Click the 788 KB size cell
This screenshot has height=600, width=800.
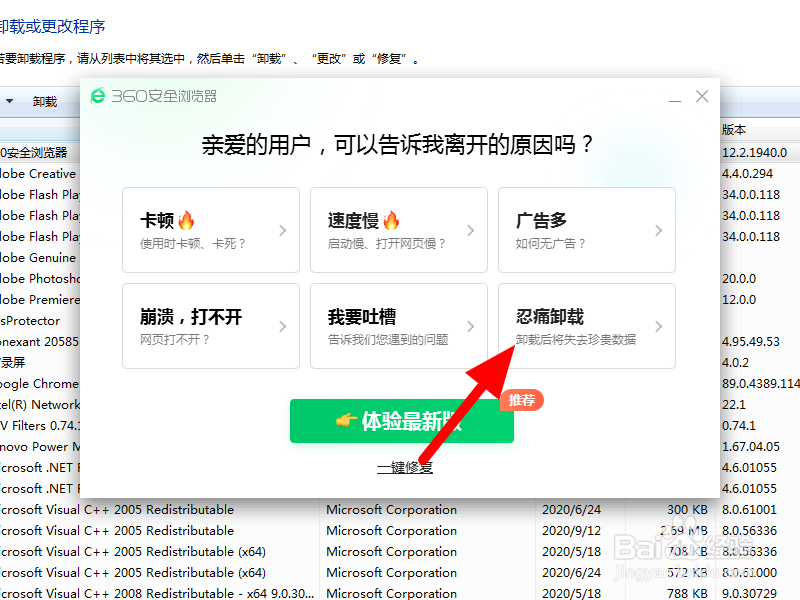click(687, 593)
